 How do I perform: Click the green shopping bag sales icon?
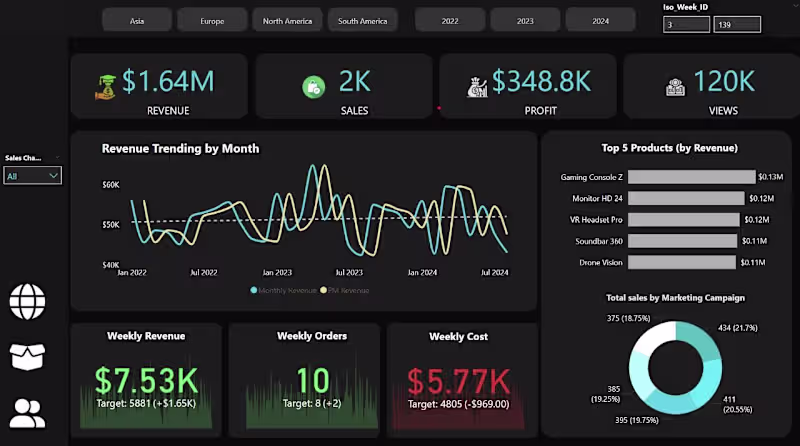(x=313, y=87)
